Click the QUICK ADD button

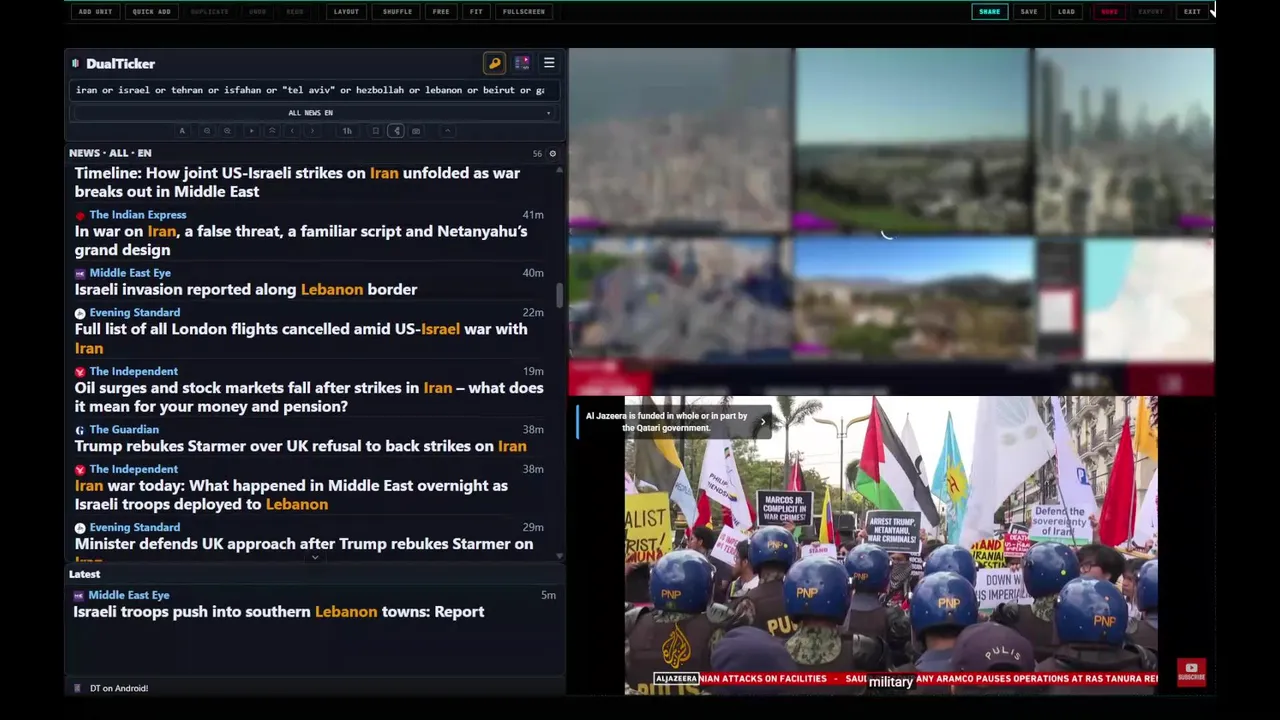151,12
